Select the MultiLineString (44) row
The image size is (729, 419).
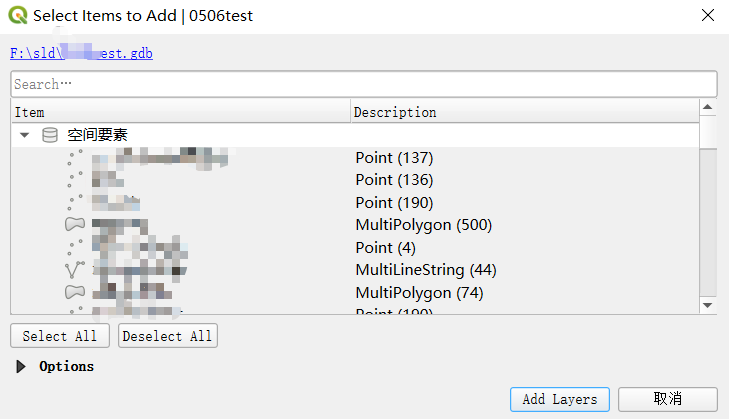coord(355,270)
